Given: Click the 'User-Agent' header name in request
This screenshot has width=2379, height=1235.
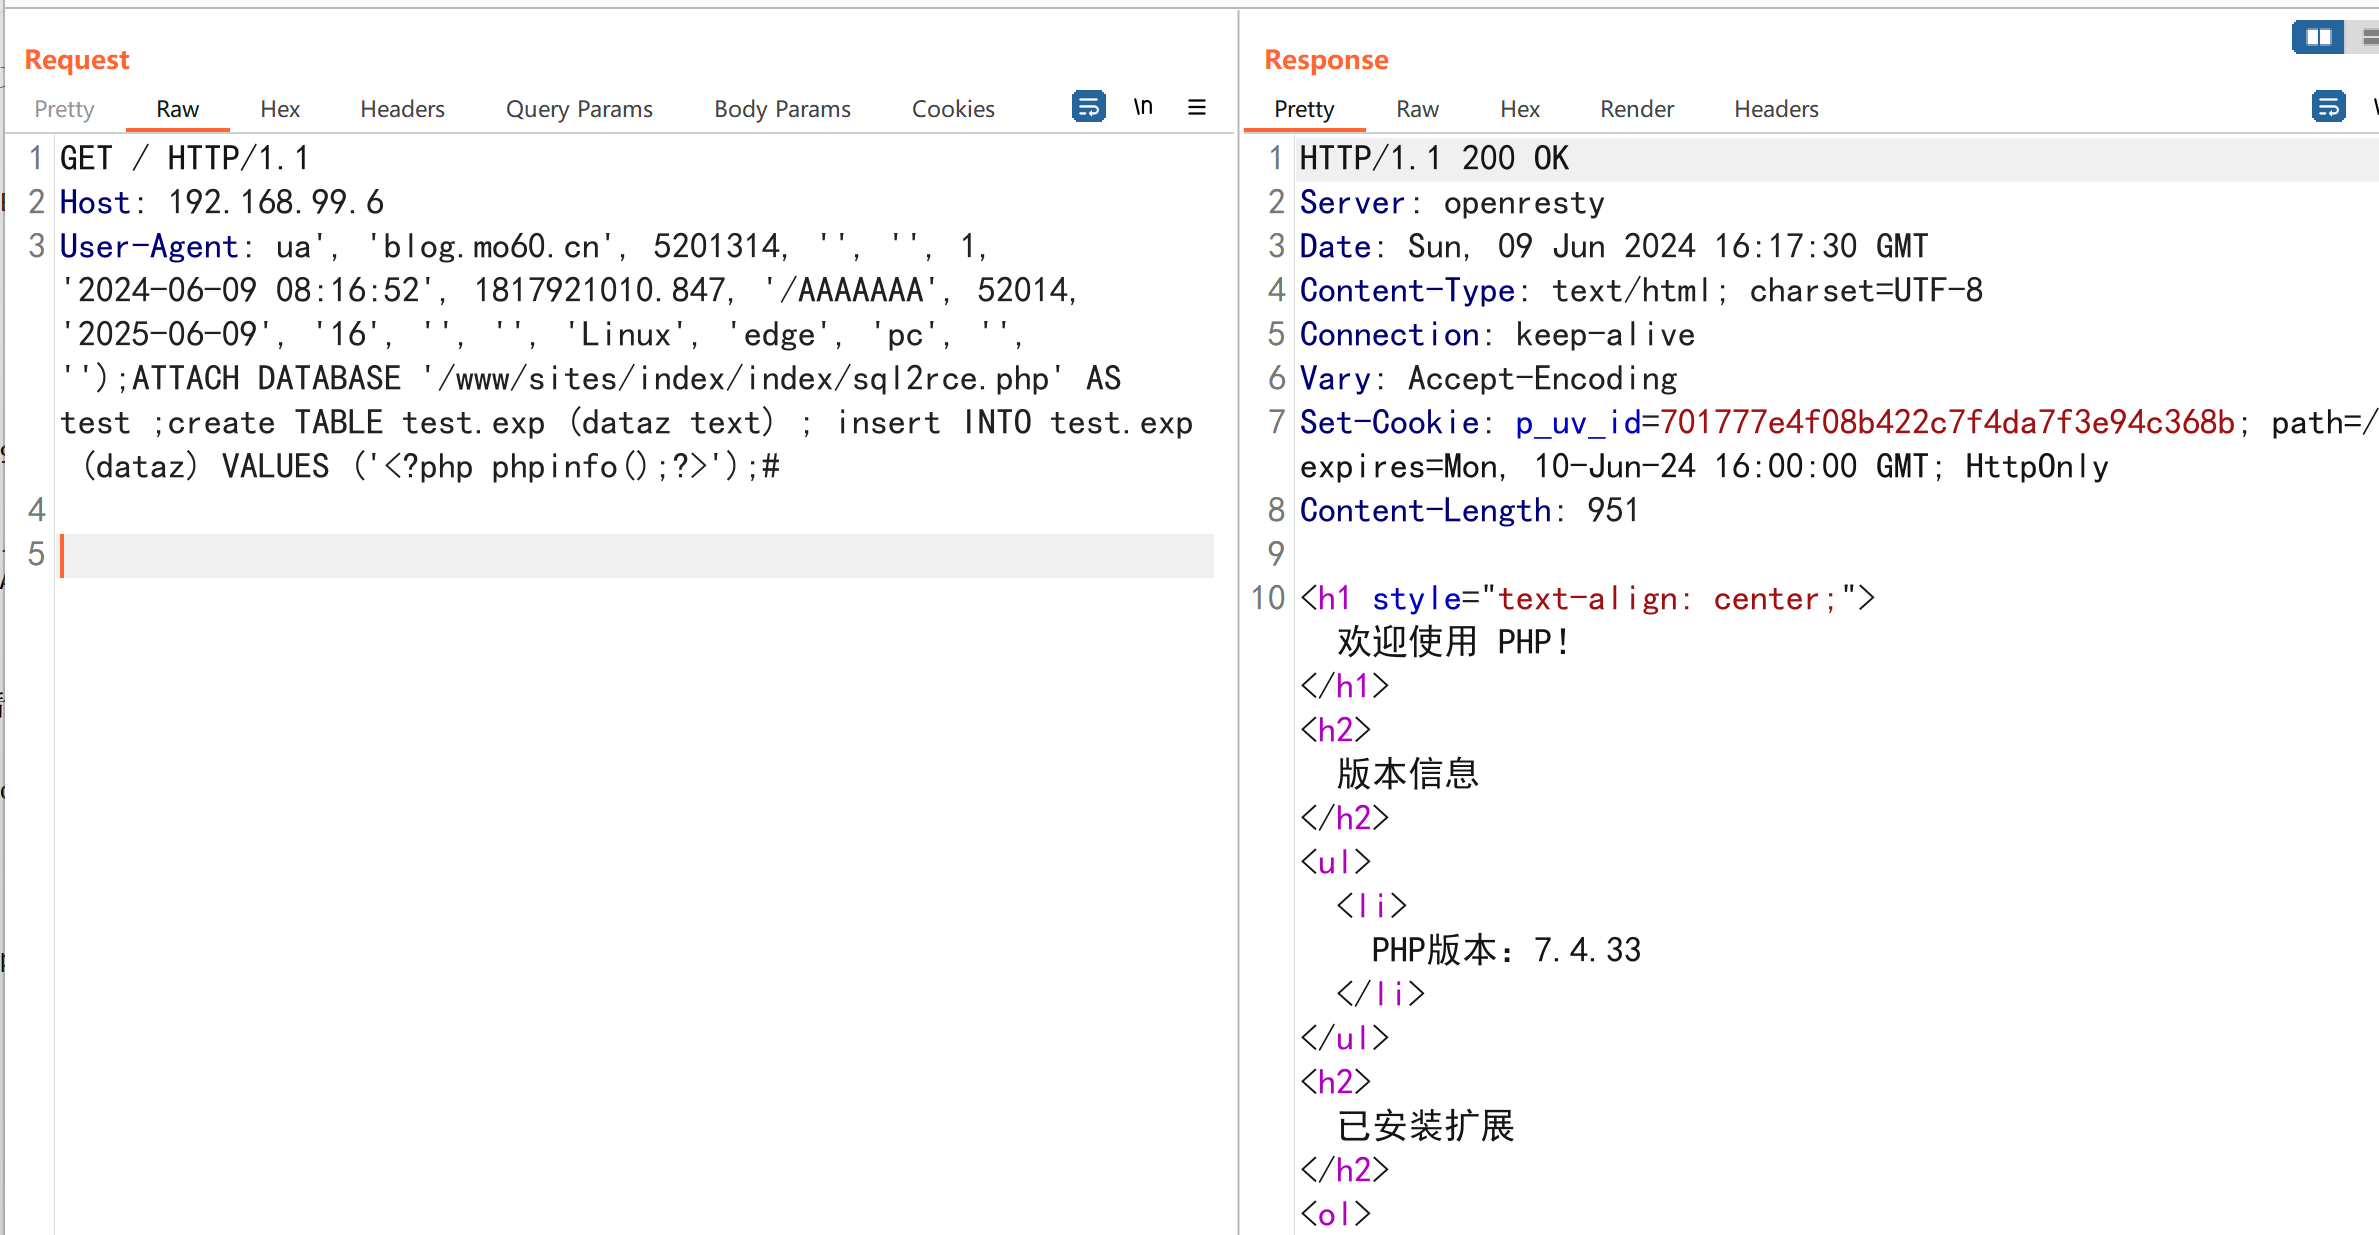Looking at the screenshot, I should point(149,246).
